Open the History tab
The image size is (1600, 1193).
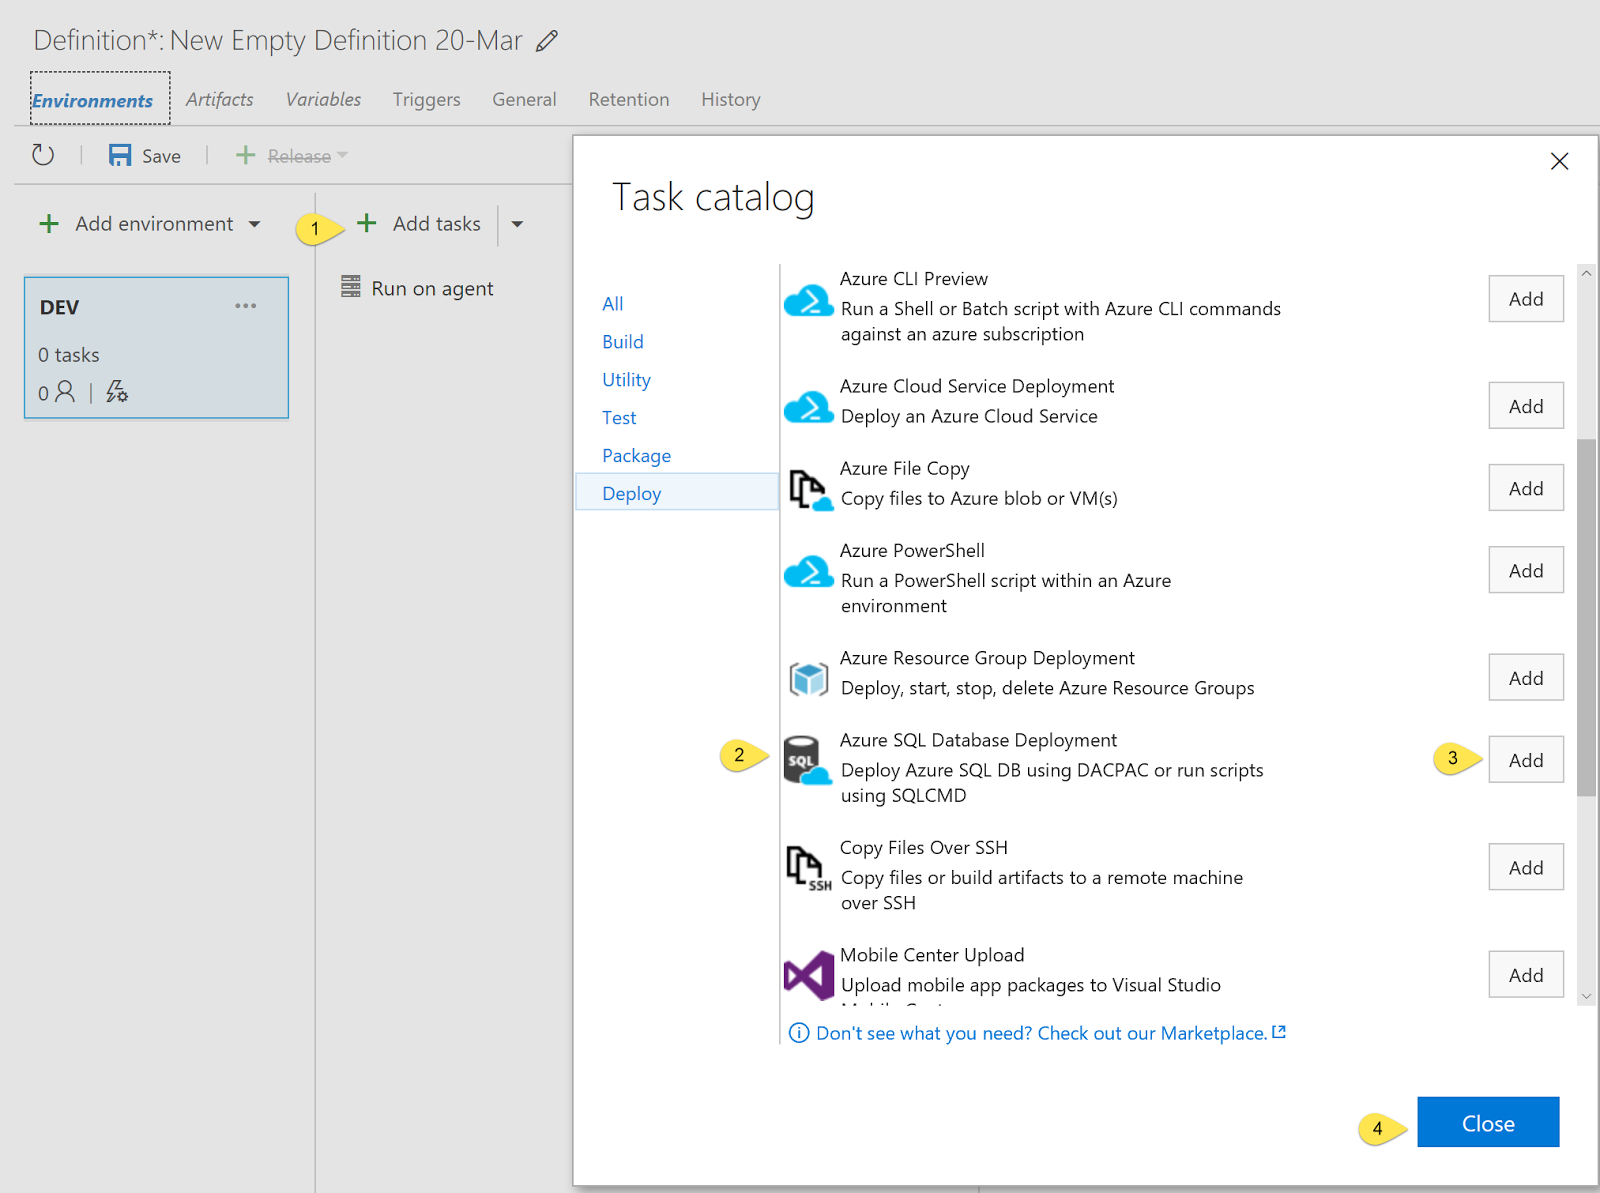point(730,99)
